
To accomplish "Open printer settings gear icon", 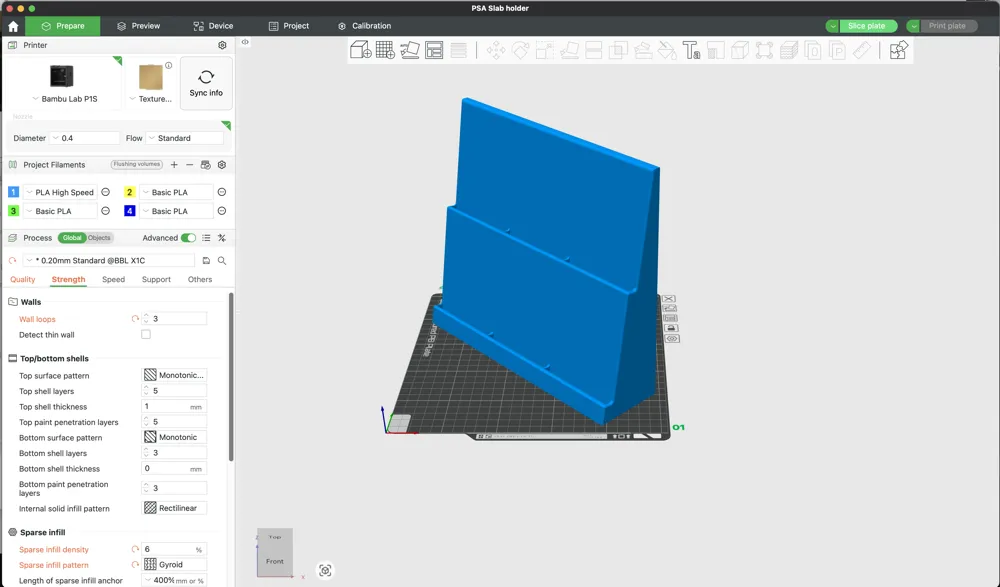I will pos(222,45).
